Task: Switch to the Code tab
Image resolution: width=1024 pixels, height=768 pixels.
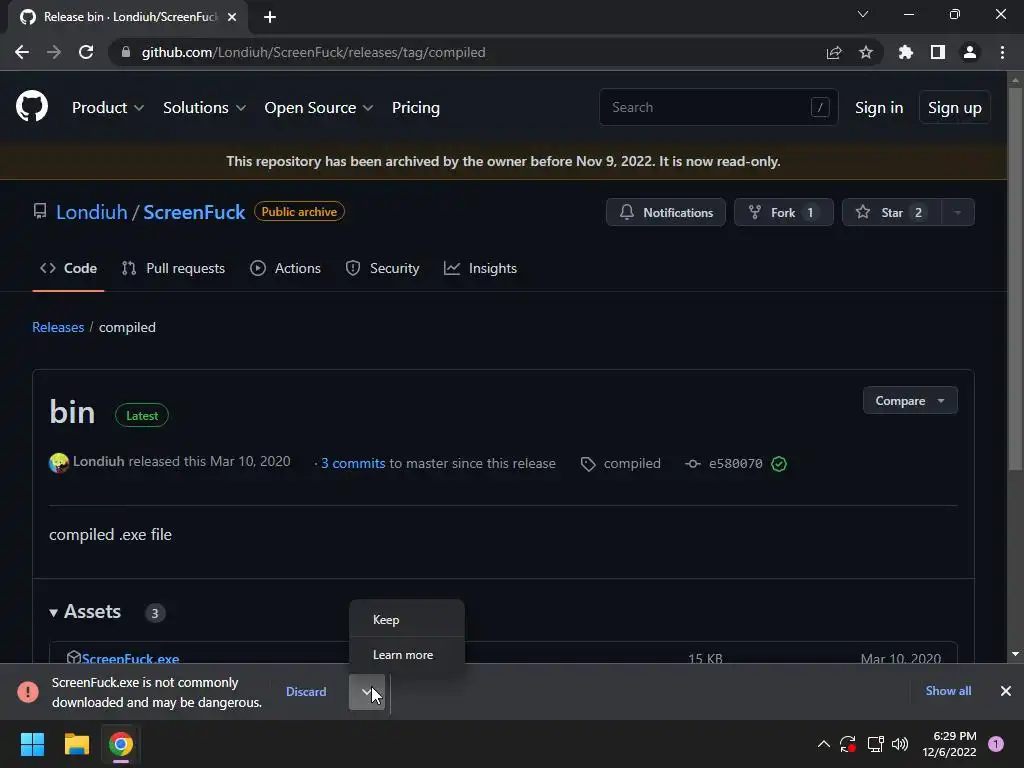Action: click(x=69, y=268)
